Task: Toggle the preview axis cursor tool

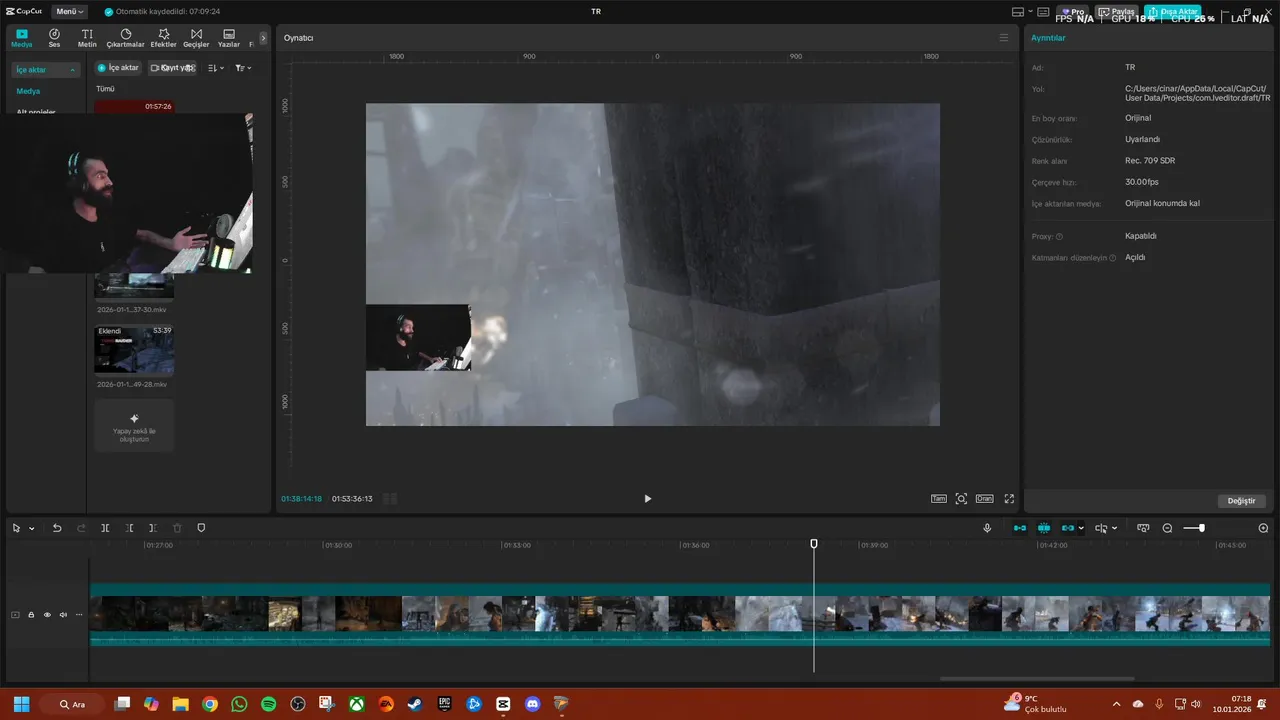Action: [1101, 528]
